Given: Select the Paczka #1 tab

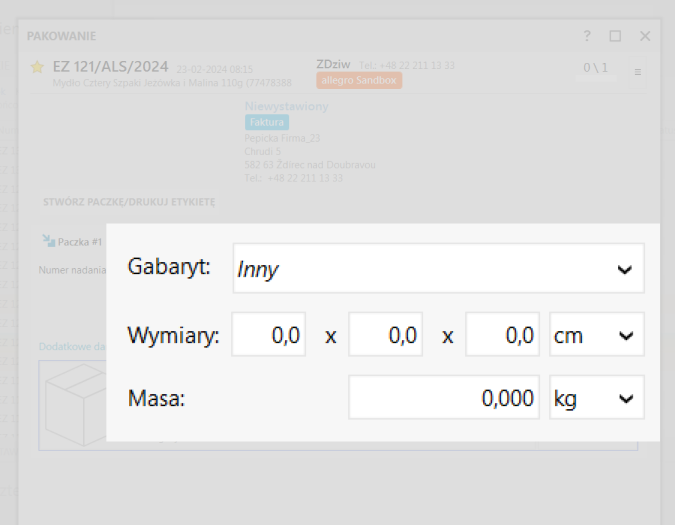Looking at the screenshot, I should 80,242.
